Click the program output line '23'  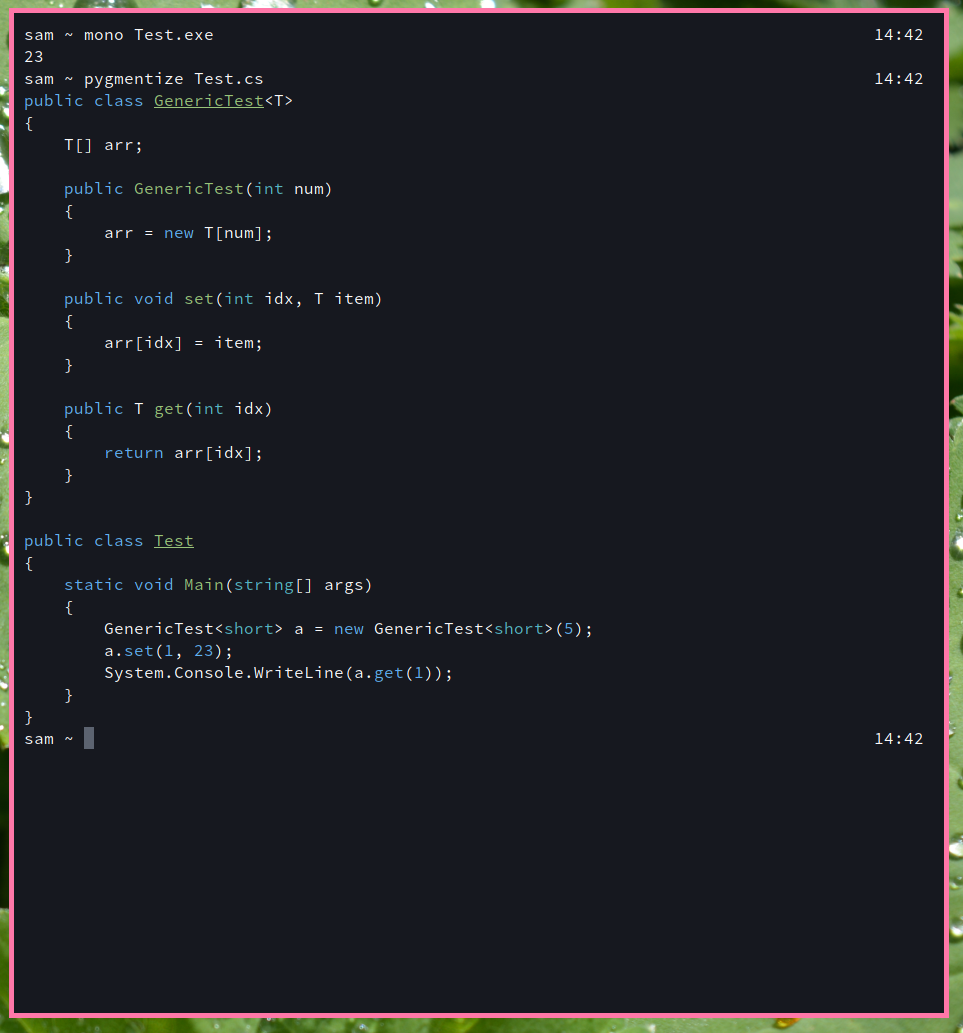click(x=34, y=57)
